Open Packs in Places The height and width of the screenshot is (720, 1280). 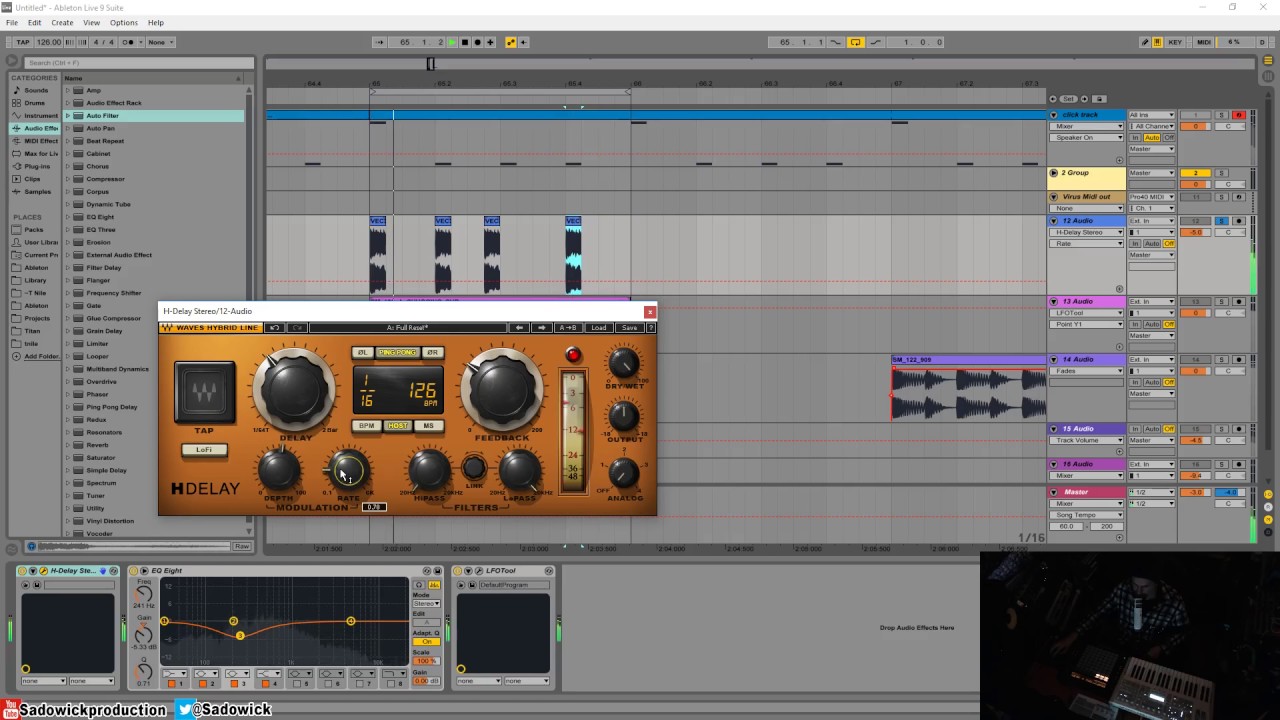click(34, 230)
